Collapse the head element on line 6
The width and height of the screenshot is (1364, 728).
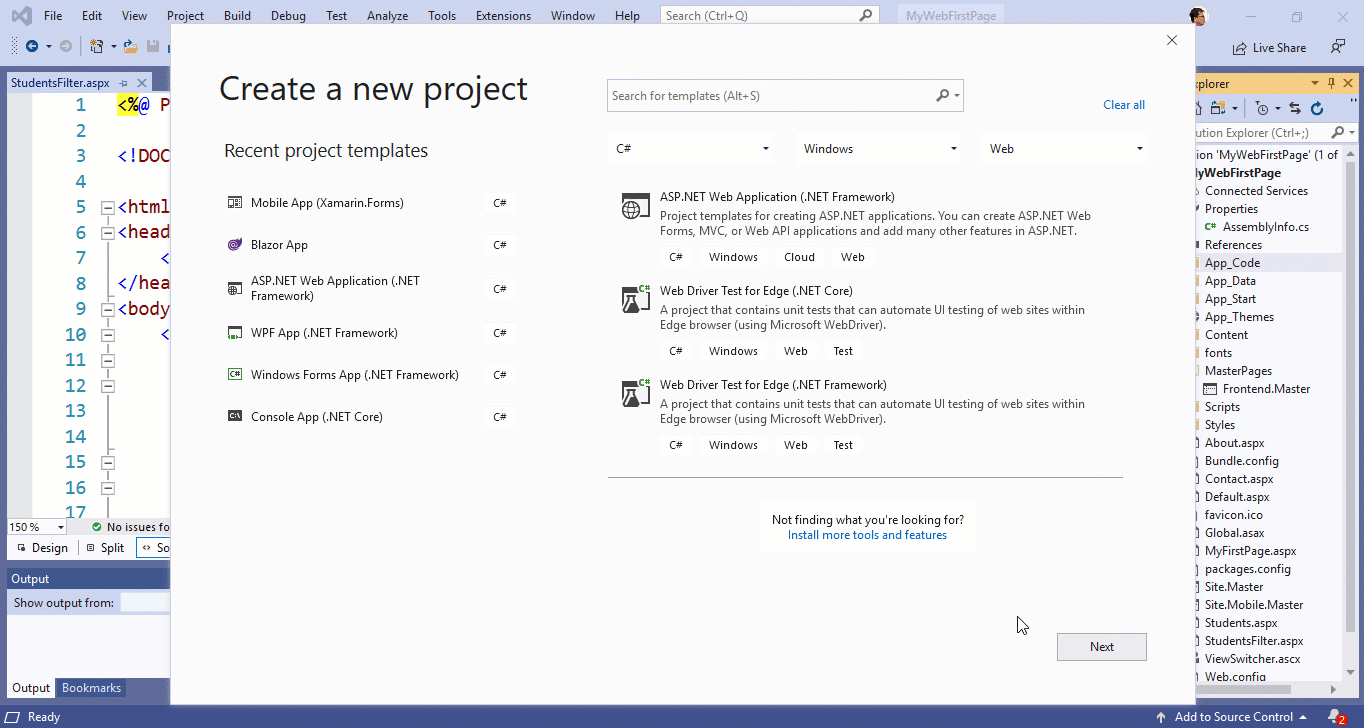pyautogui.click(x=108, y=233)
